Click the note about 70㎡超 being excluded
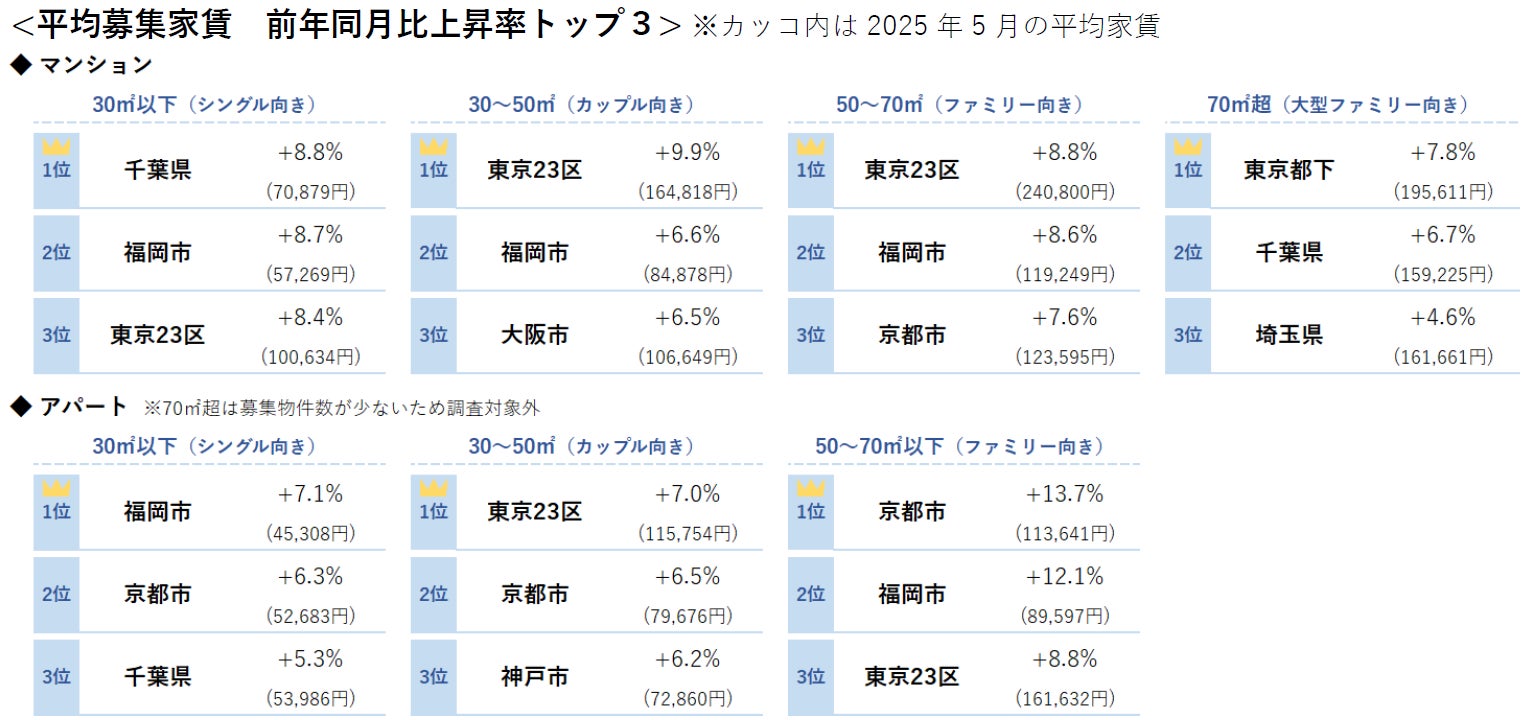 (x=341, y=408)
